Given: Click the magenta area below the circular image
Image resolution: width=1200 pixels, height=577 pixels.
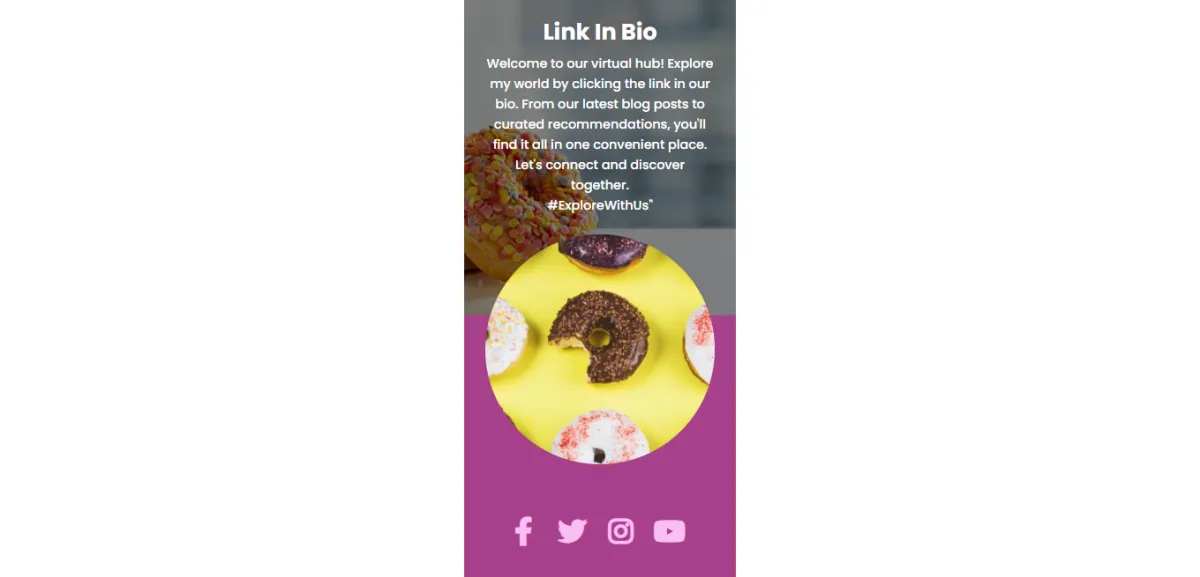Looking at the screenshot, I should (x=600, y=490).
